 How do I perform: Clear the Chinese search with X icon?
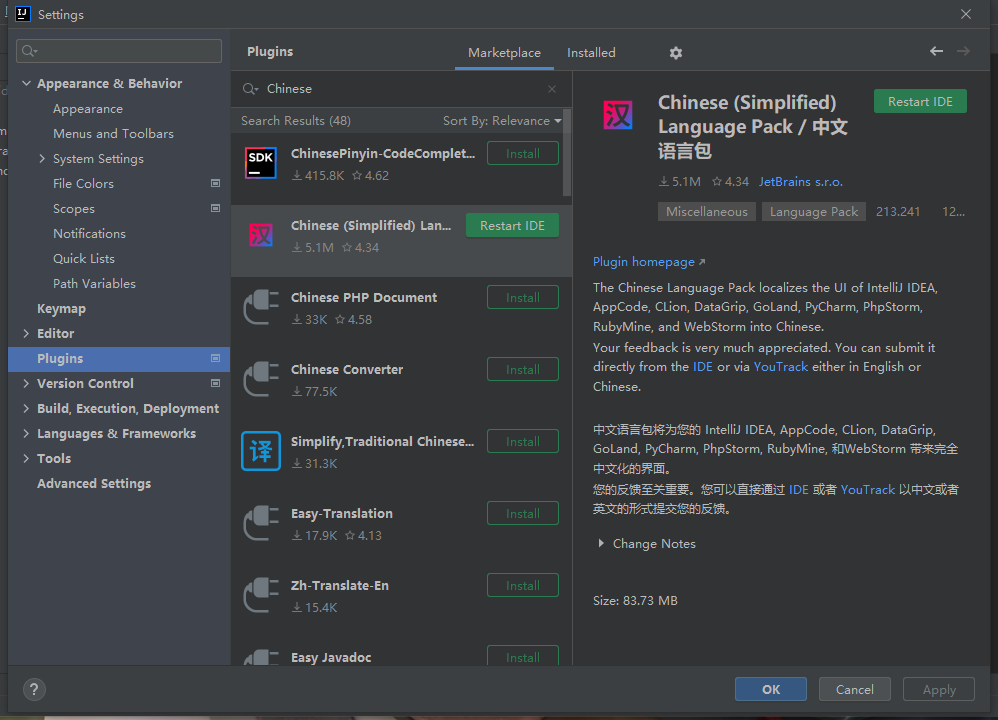pos(552,89)
